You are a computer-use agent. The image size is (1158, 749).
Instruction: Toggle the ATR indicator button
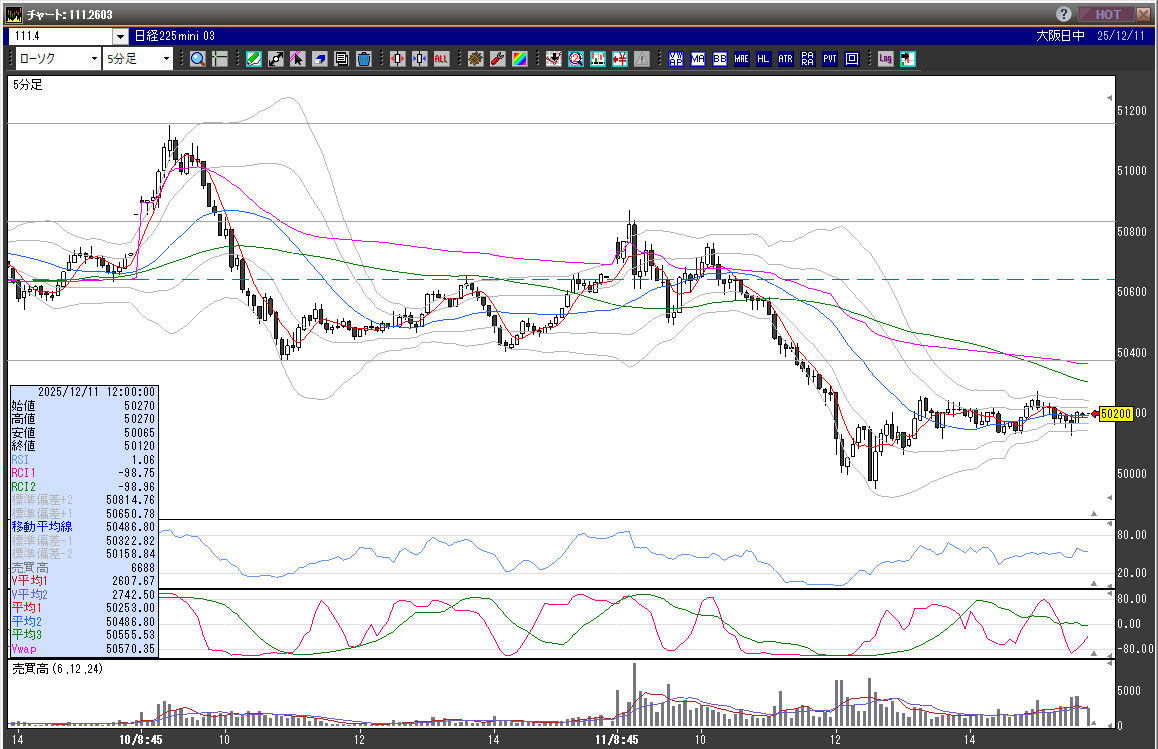pyautogui.click(x=785, y=59)
